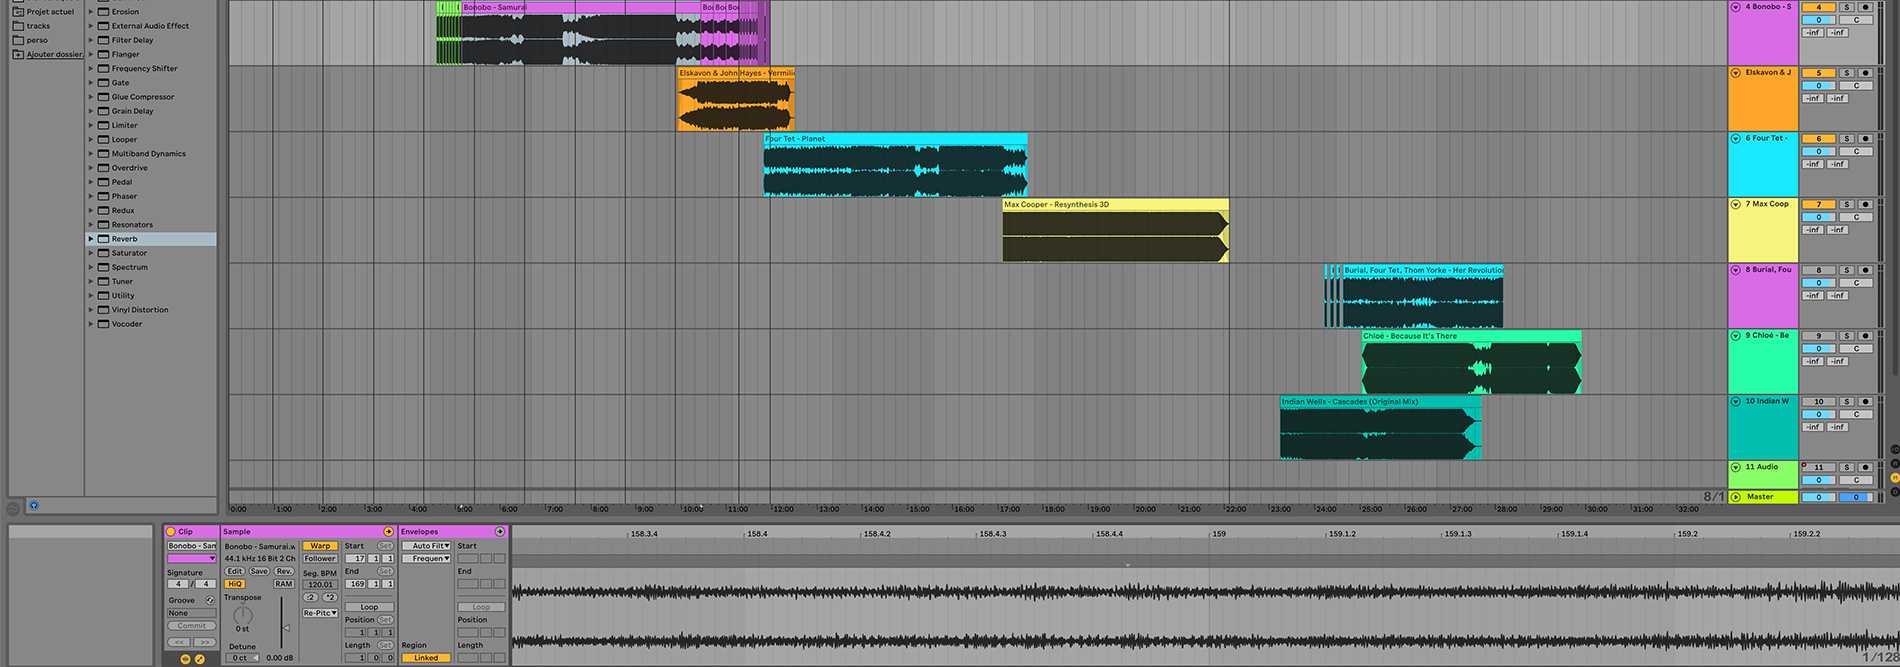Click the Master track play triangle icon
The image size is (1900, 667).
pyautogui.click(x=1736, y=497)
